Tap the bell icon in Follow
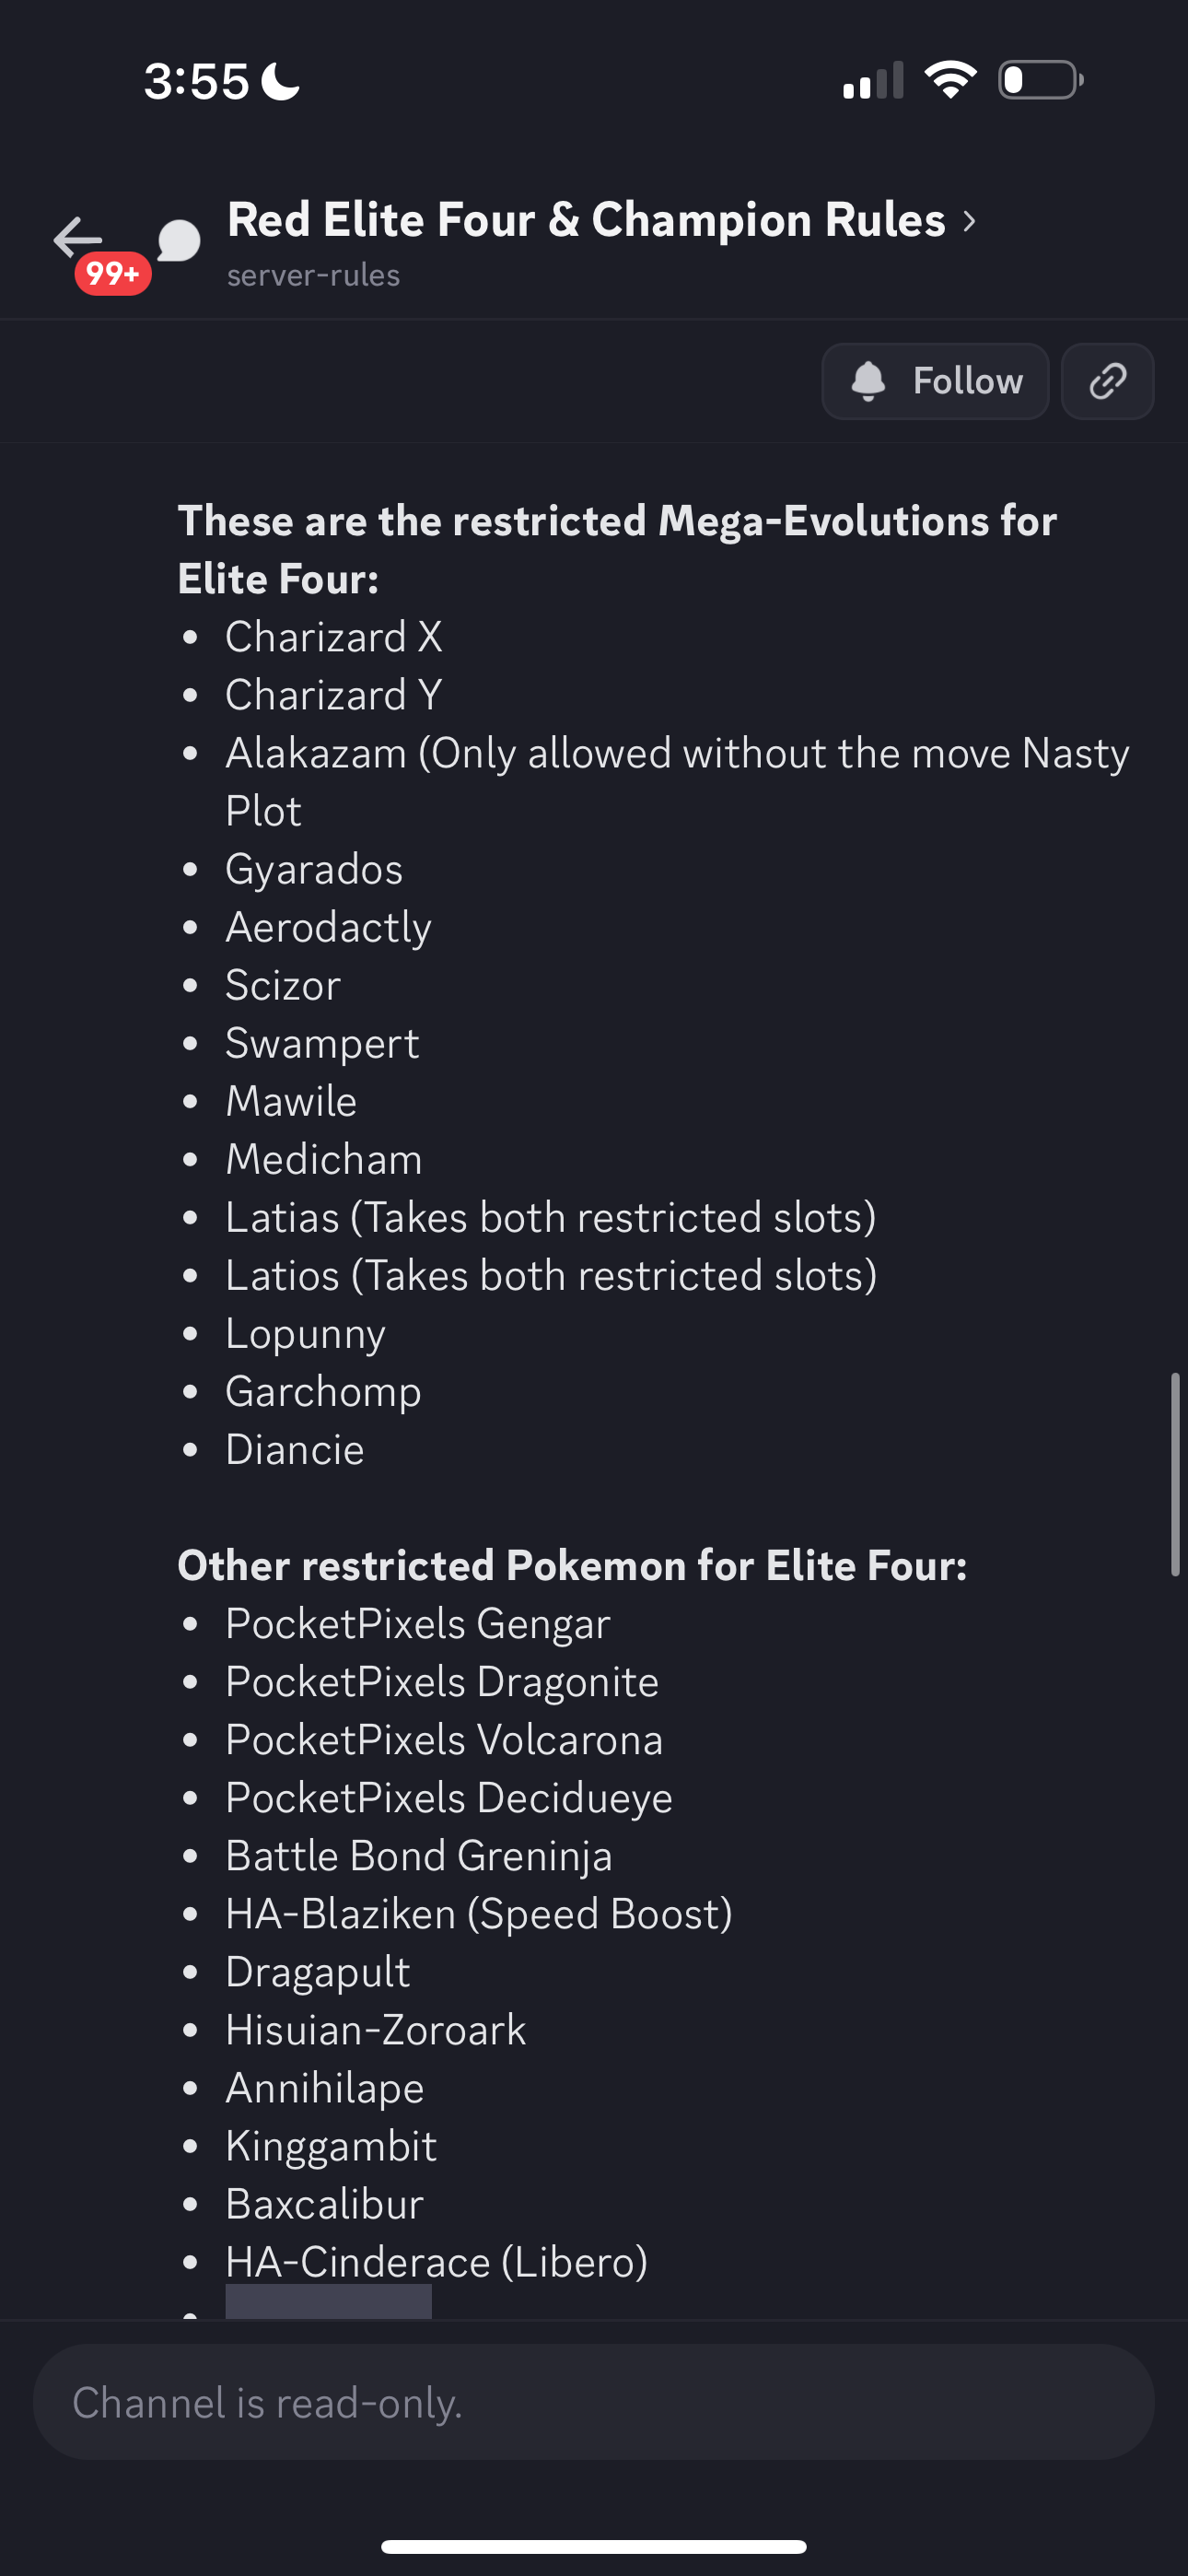The height and width of the screenshot is (2576, 1188). 868,381
